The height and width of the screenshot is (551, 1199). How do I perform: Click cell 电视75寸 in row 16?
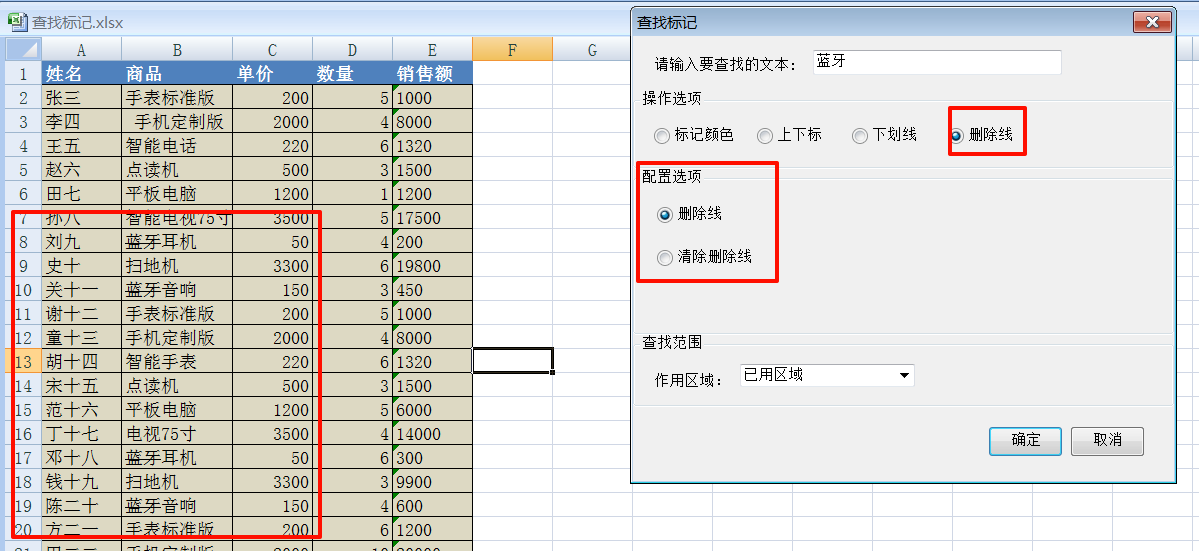pos(177,433)
